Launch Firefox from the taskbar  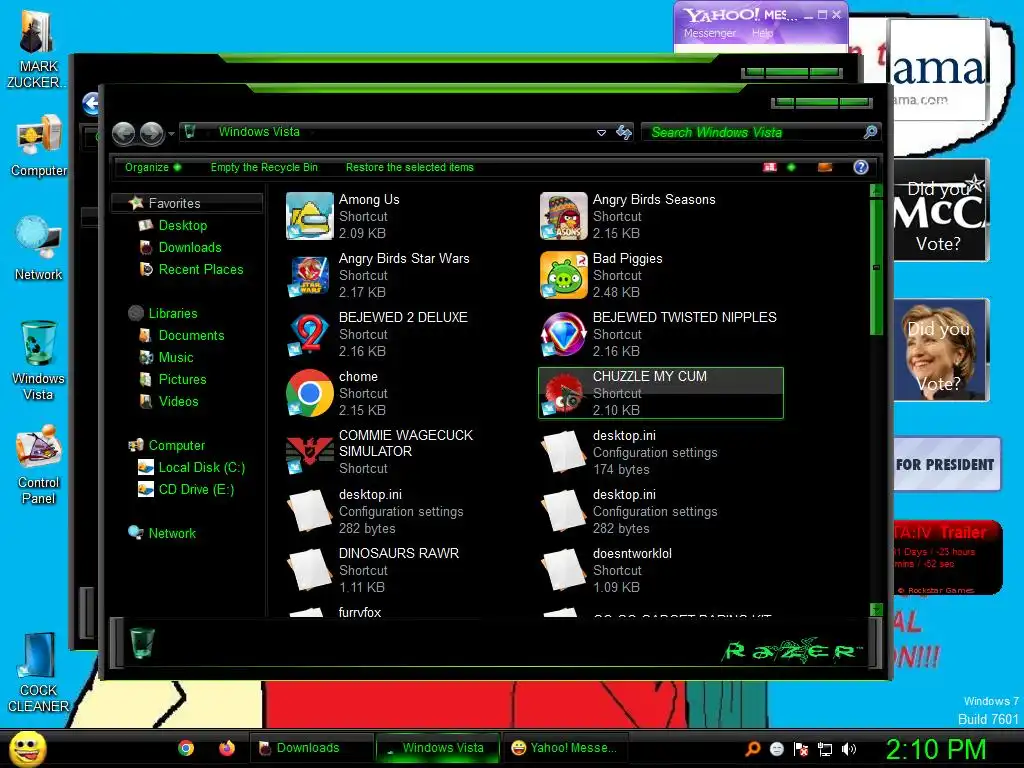point(227,748)
